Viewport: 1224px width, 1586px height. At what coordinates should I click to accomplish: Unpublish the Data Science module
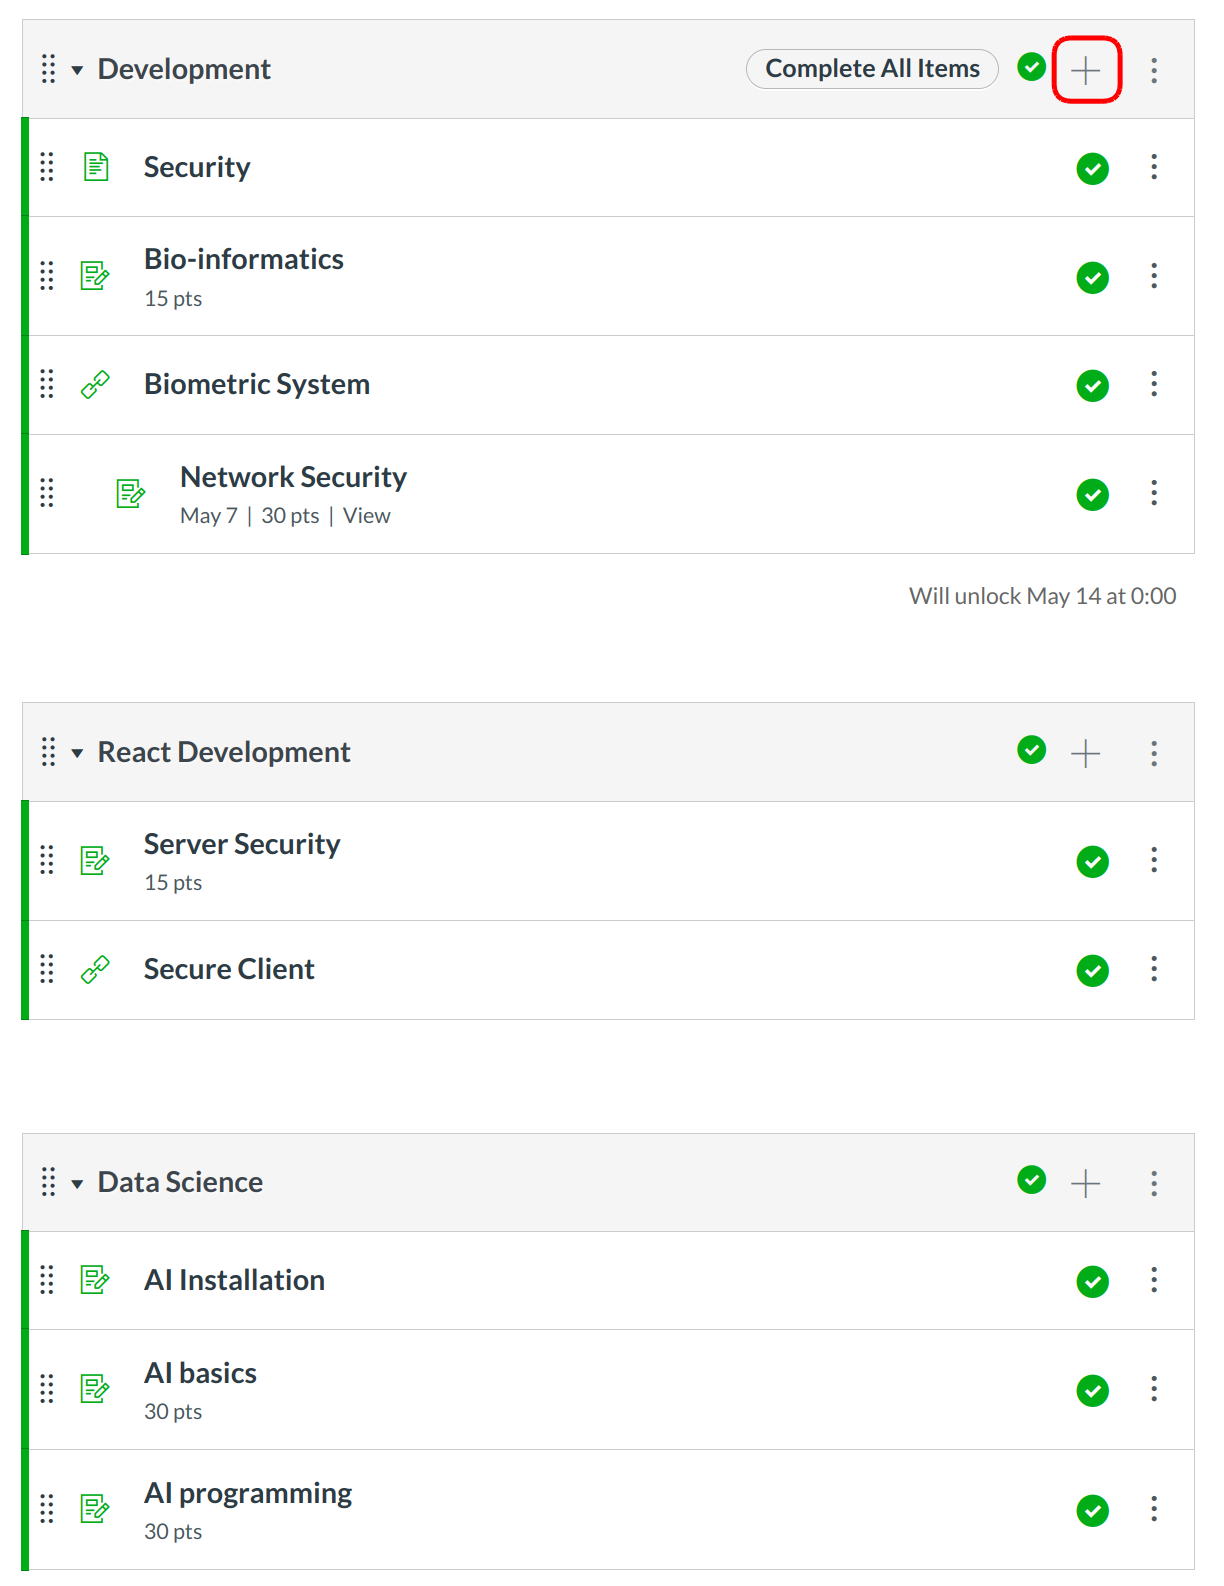[1031, 1181]
